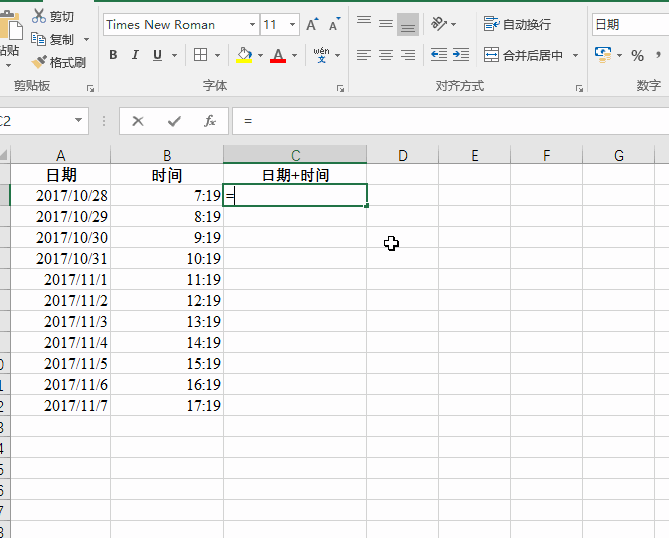669x538 pixels.
Task: Open the Times New Roman font dropdown
Action: 252,24
